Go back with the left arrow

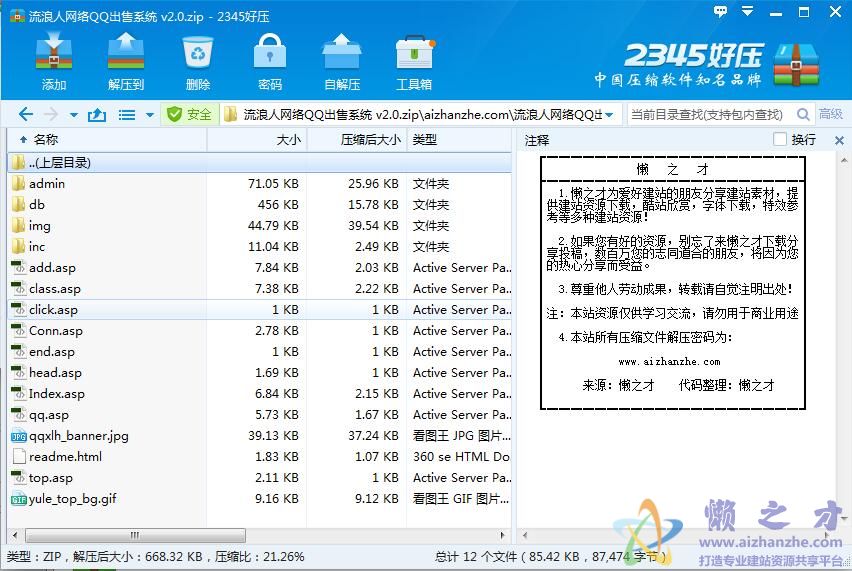(26, 115)
